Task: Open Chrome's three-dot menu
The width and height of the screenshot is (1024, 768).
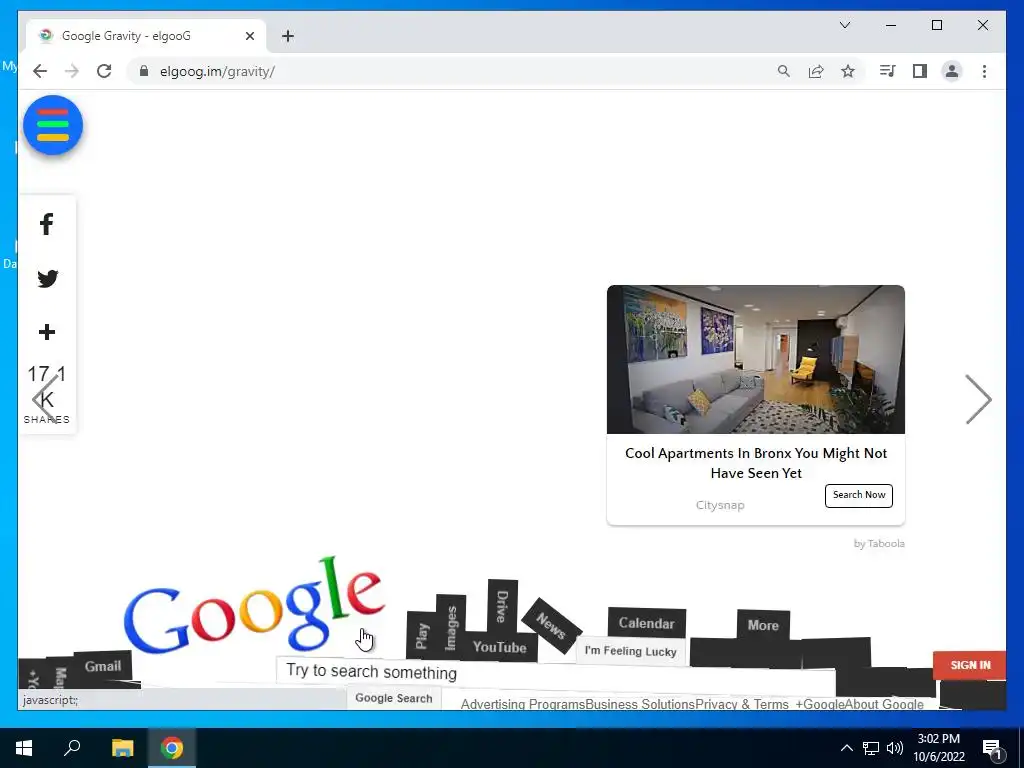Action: (984, 71)
